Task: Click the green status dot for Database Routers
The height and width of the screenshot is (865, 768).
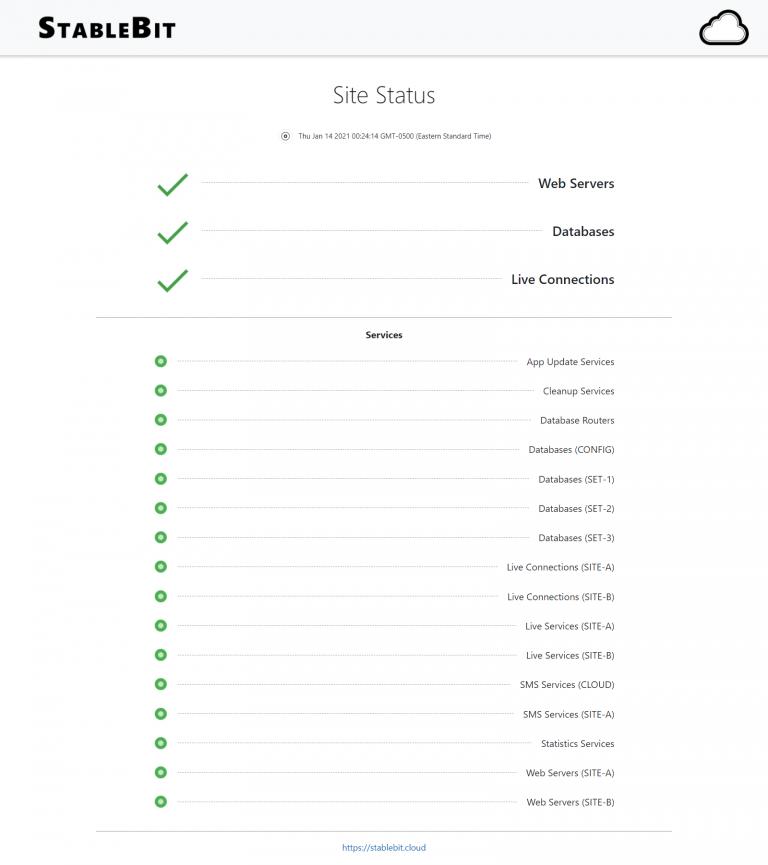Action: tap(161, 420)
